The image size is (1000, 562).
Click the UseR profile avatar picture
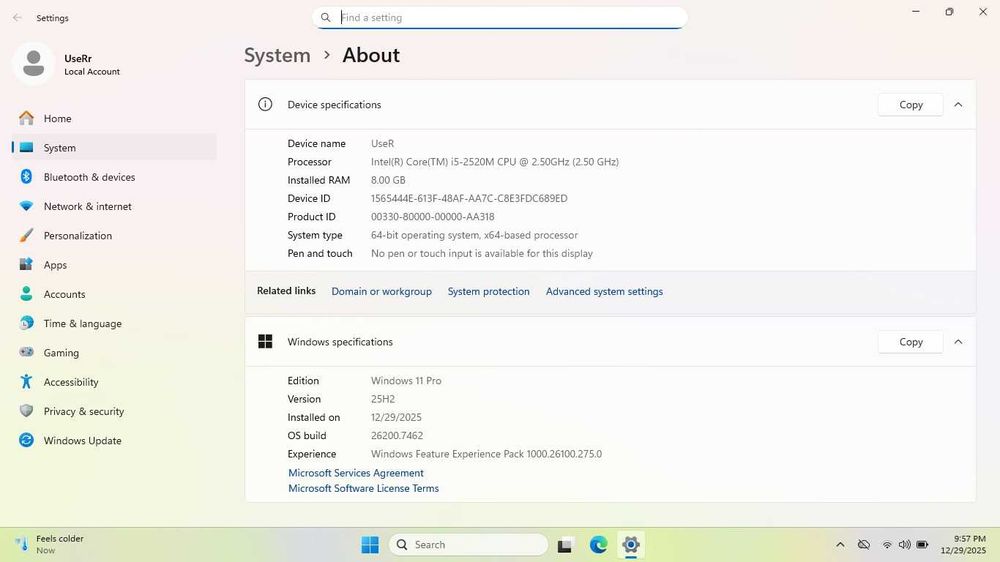click(33, 64)
